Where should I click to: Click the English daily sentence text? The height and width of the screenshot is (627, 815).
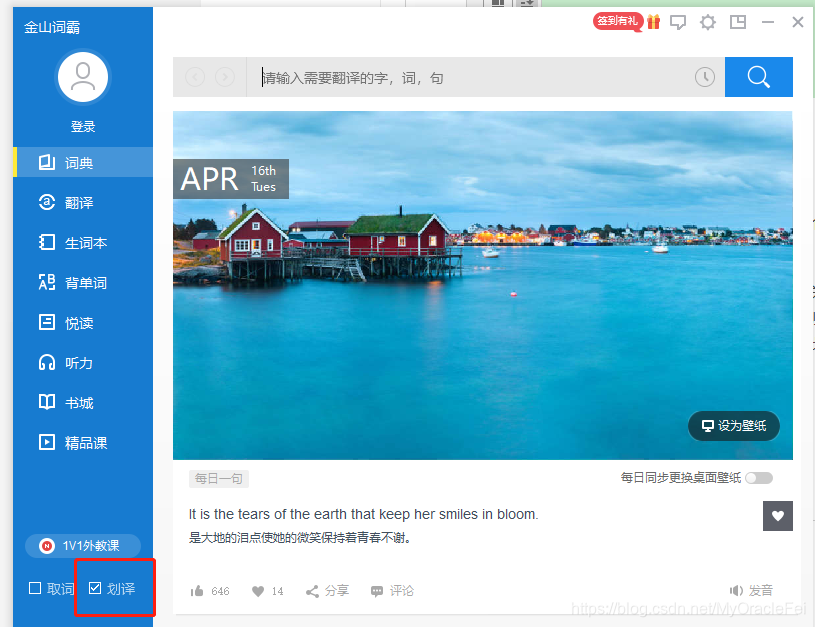[x=363, y=514]
